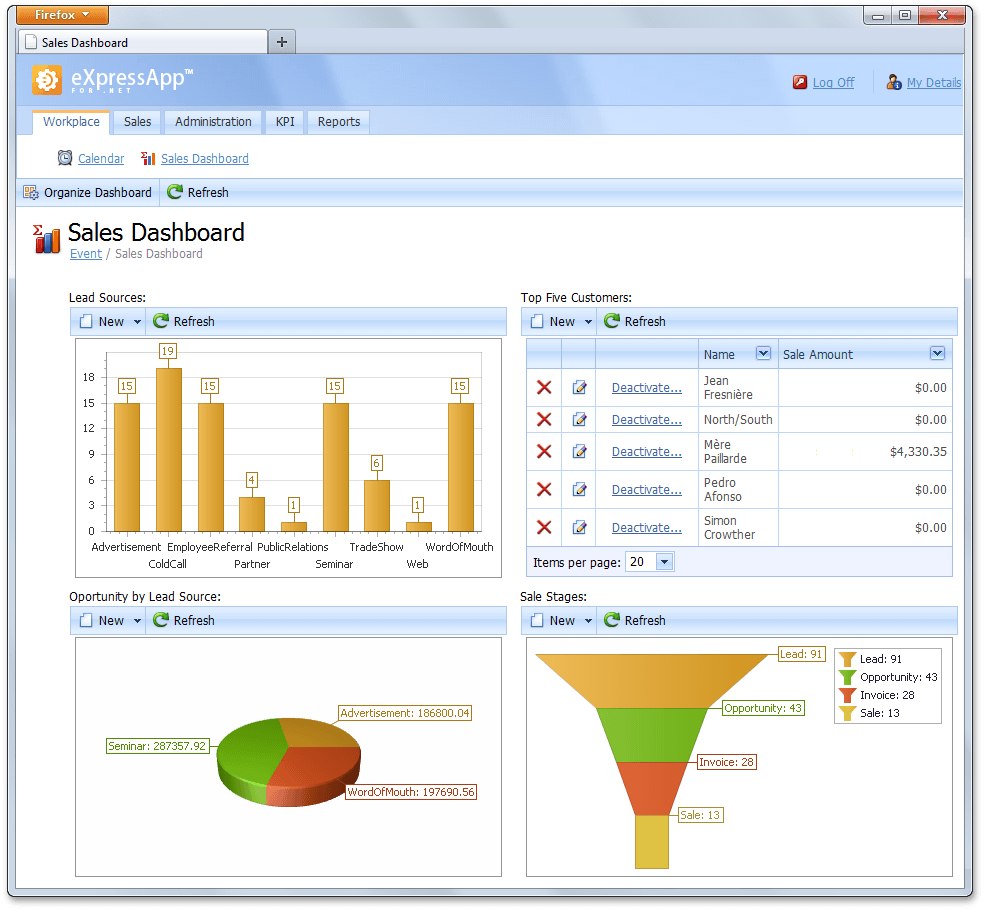
Task: Click the Calendar clock icon
Action: tap(65, 158)
